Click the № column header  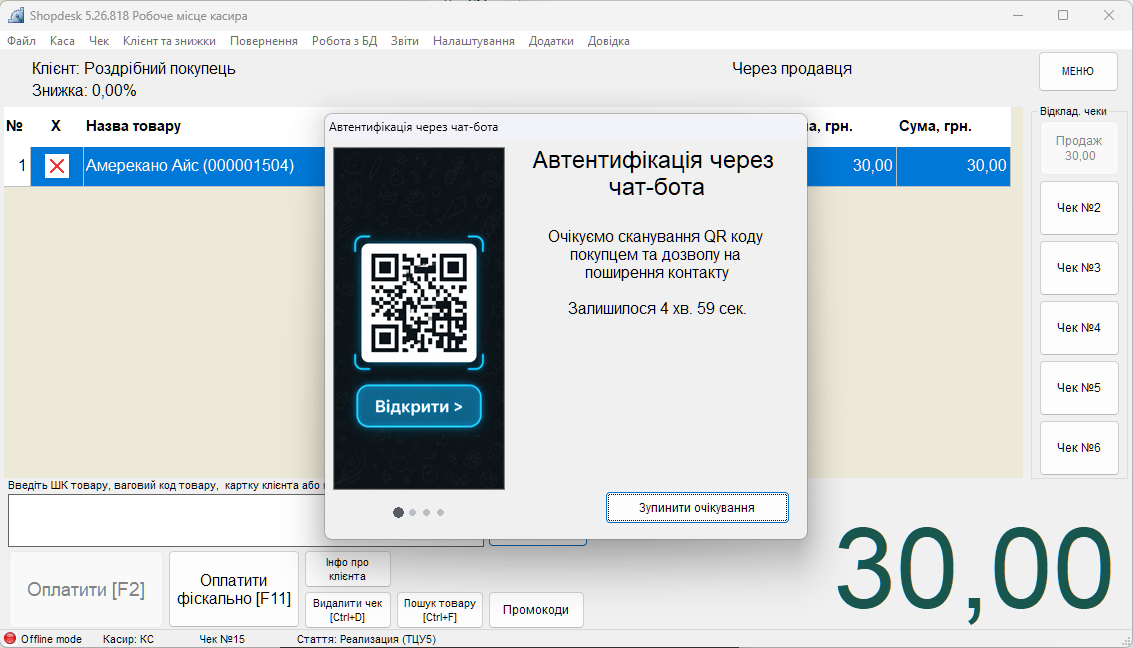coord(14,126)
